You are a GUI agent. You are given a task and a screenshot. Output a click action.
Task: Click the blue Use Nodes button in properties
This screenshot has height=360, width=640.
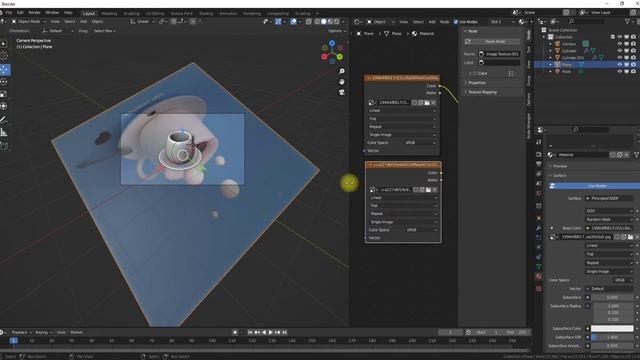(594, 186)
